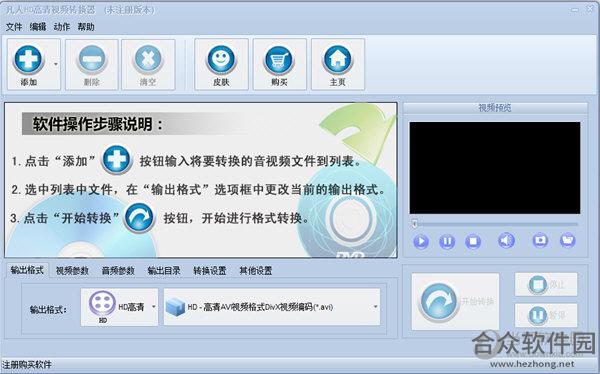Click the black video preview area
The width and height of the screenshot is (600, 374).
(x=495, y=168)
